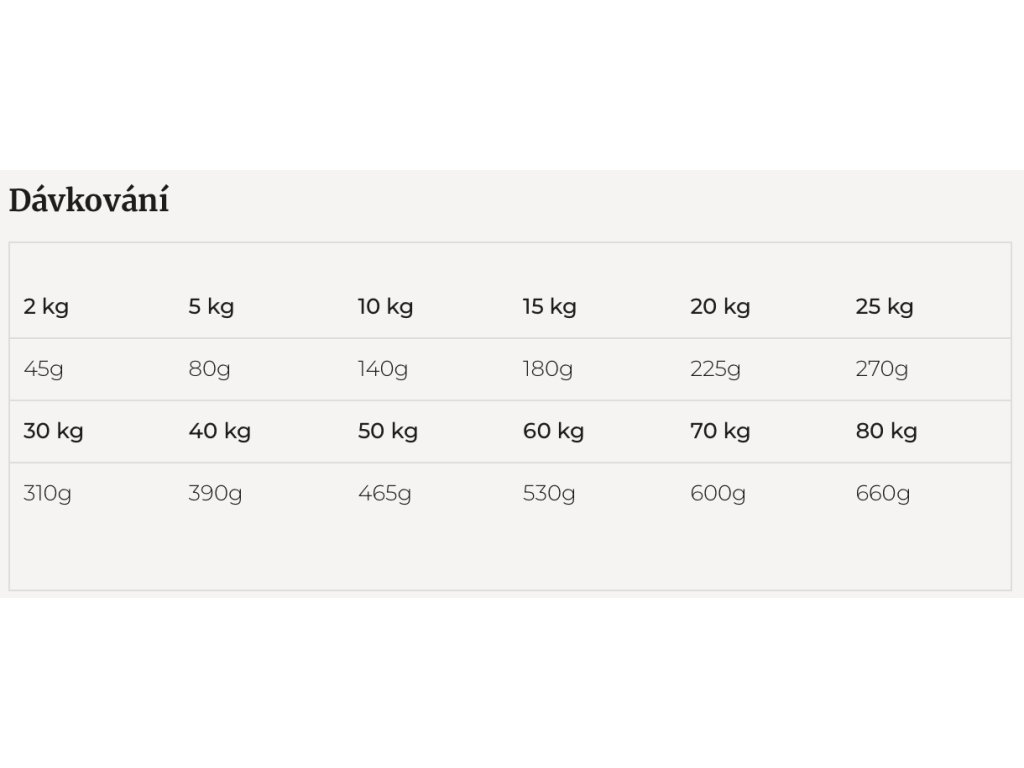Click the 15 kg column header
Viewport: 1024px width, 768px height.
click(549, 306)
